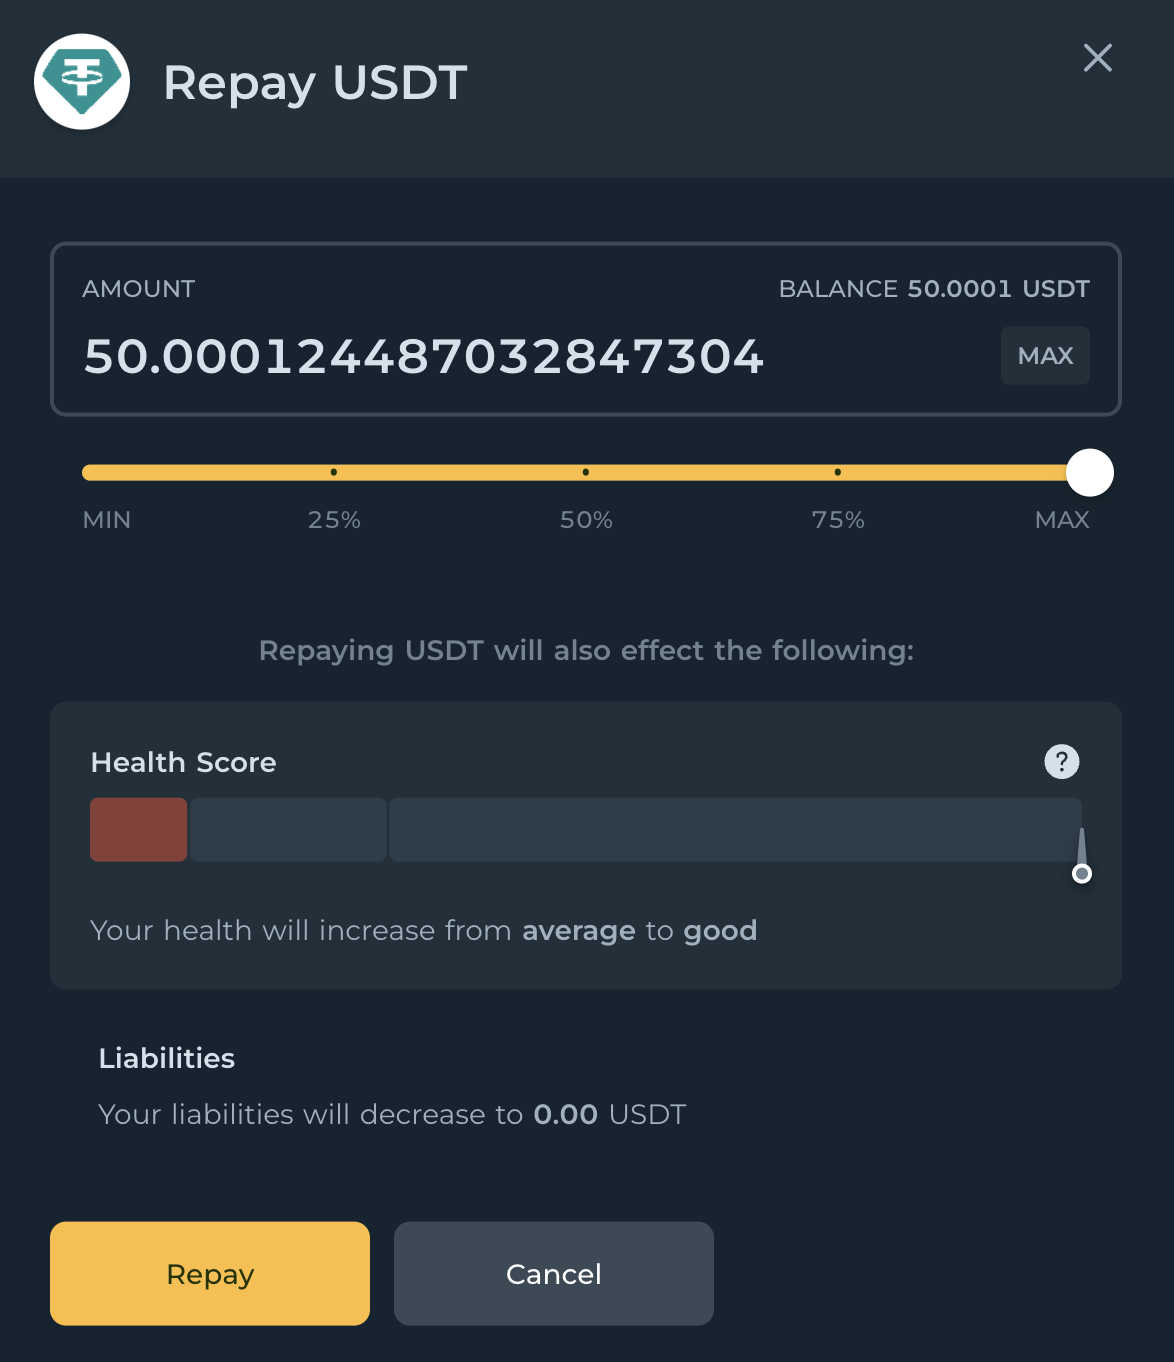The height and width of the screenshot is (1362, 1174).
Task: Close the Repay USDT dialog
Action: coord(1097,58)
